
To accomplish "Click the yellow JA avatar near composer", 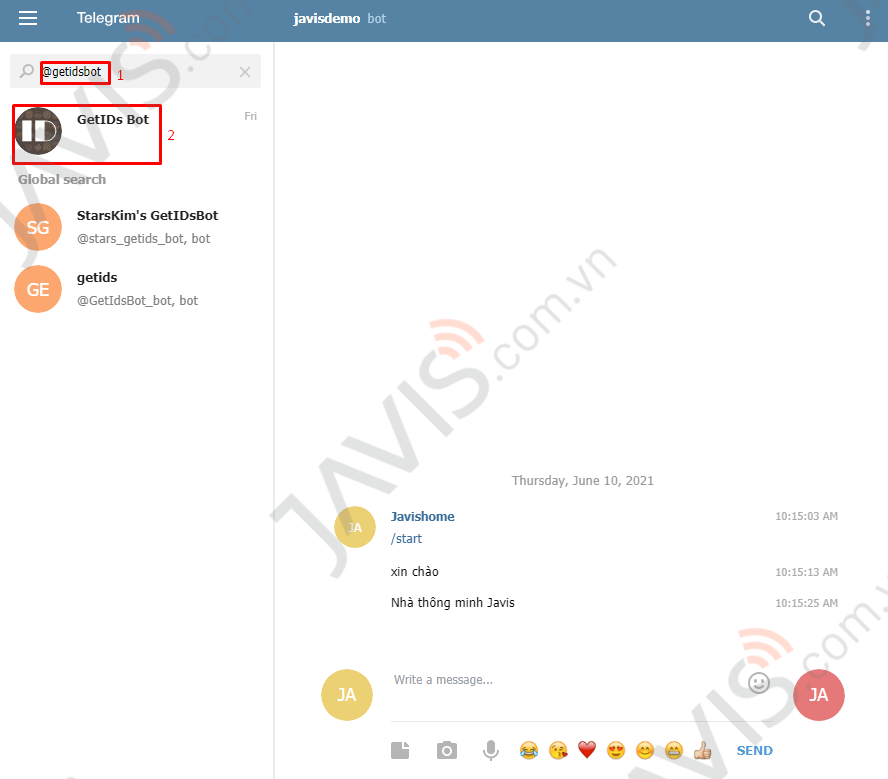I will point(347,695).
